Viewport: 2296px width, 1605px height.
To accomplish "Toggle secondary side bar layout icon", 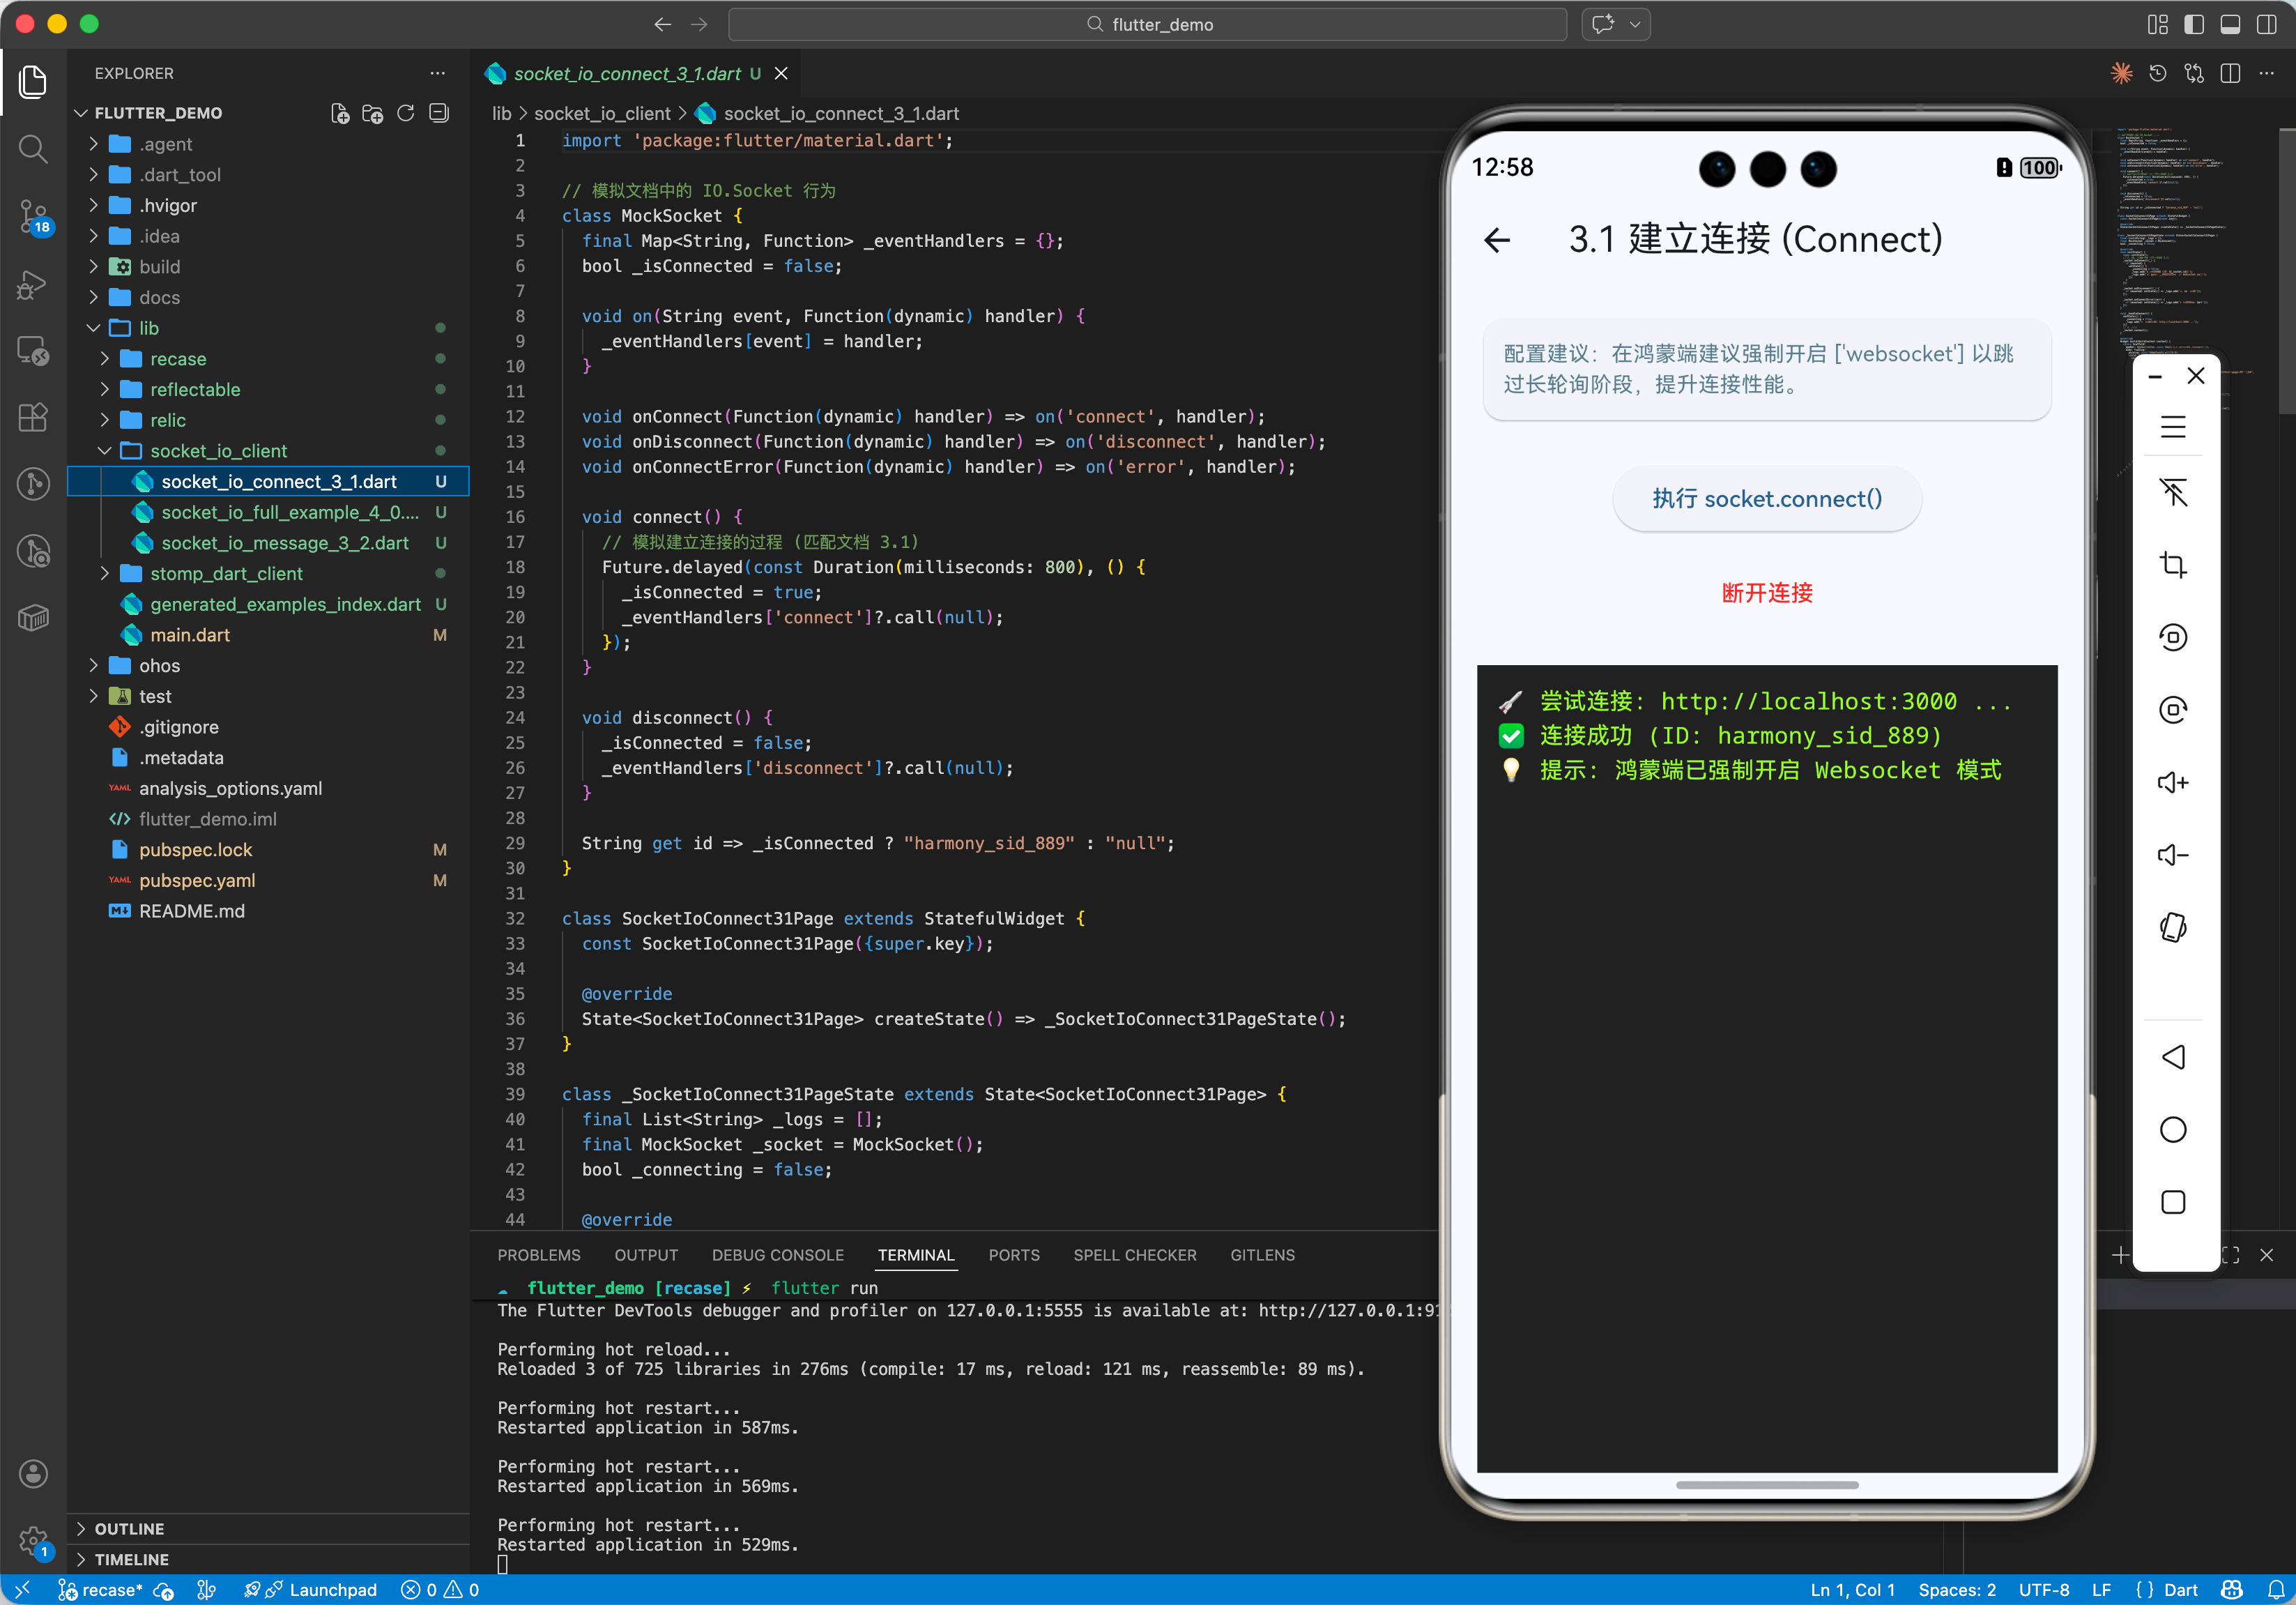I will pyautogui.click(x=2266, y=25).
